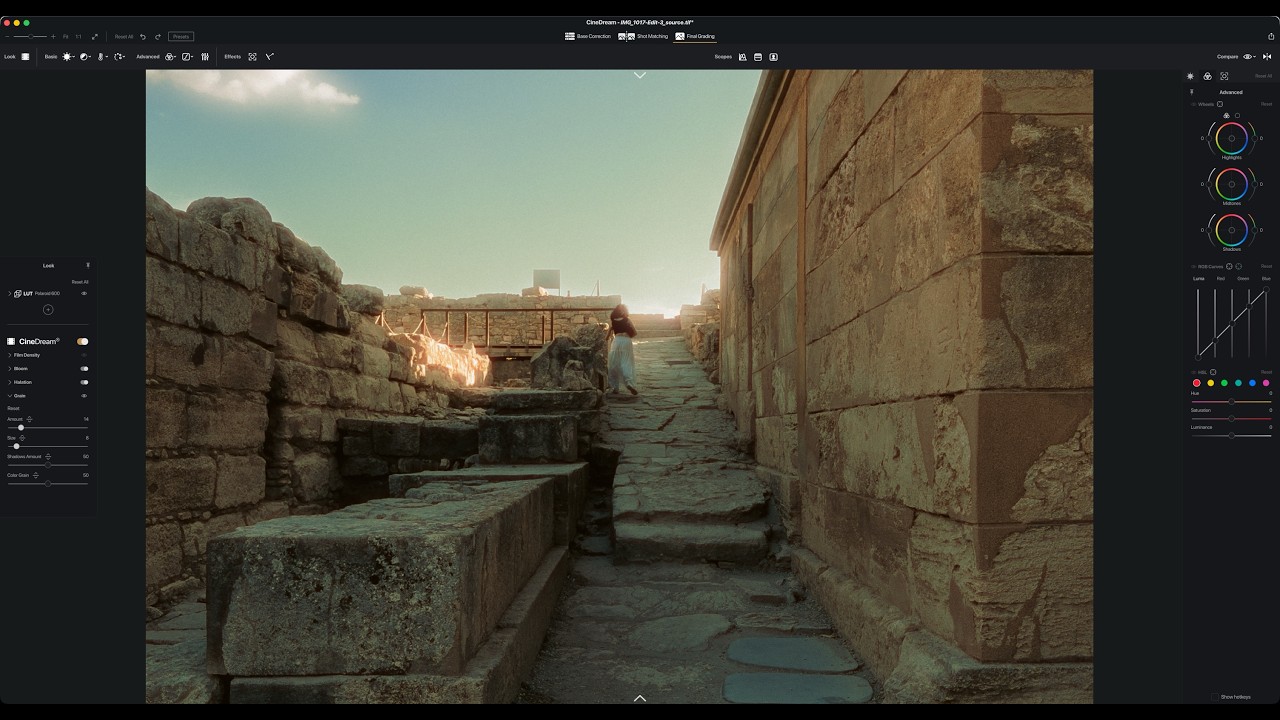Open the Basic contrast half-circle tool

pyautogui.click(x=84, y=57)
